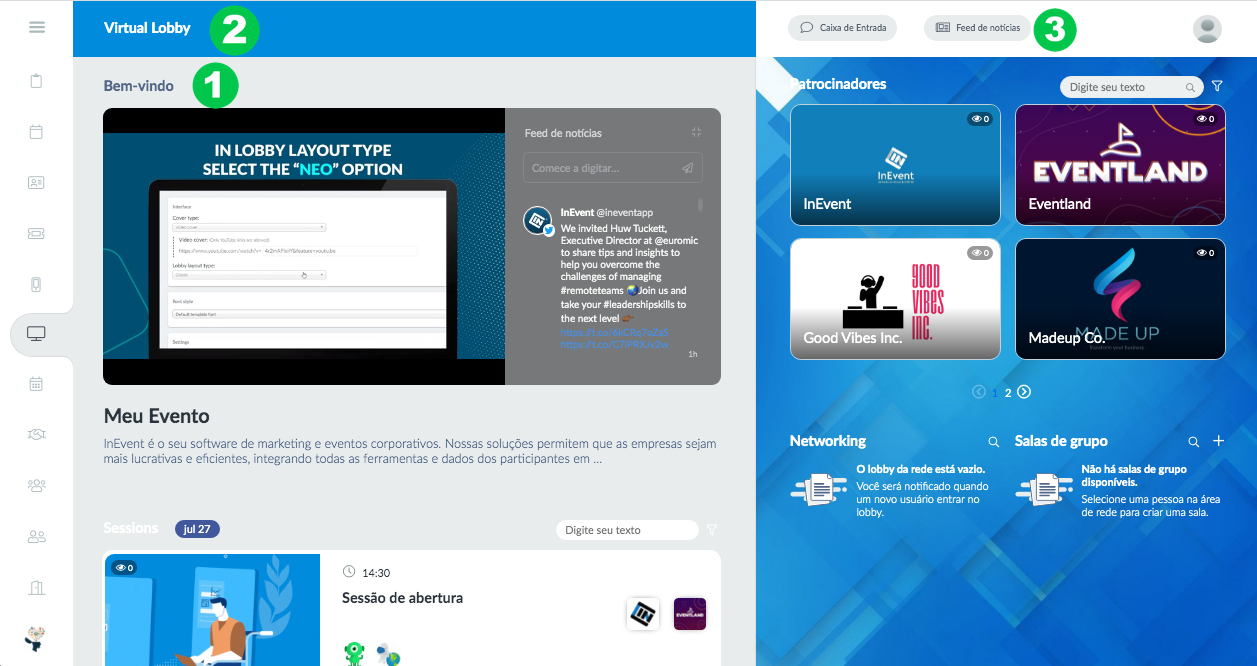Go to sponsors page 2
The width and height of the screenshot is (1257, 666).
[x=1008, y=392]
